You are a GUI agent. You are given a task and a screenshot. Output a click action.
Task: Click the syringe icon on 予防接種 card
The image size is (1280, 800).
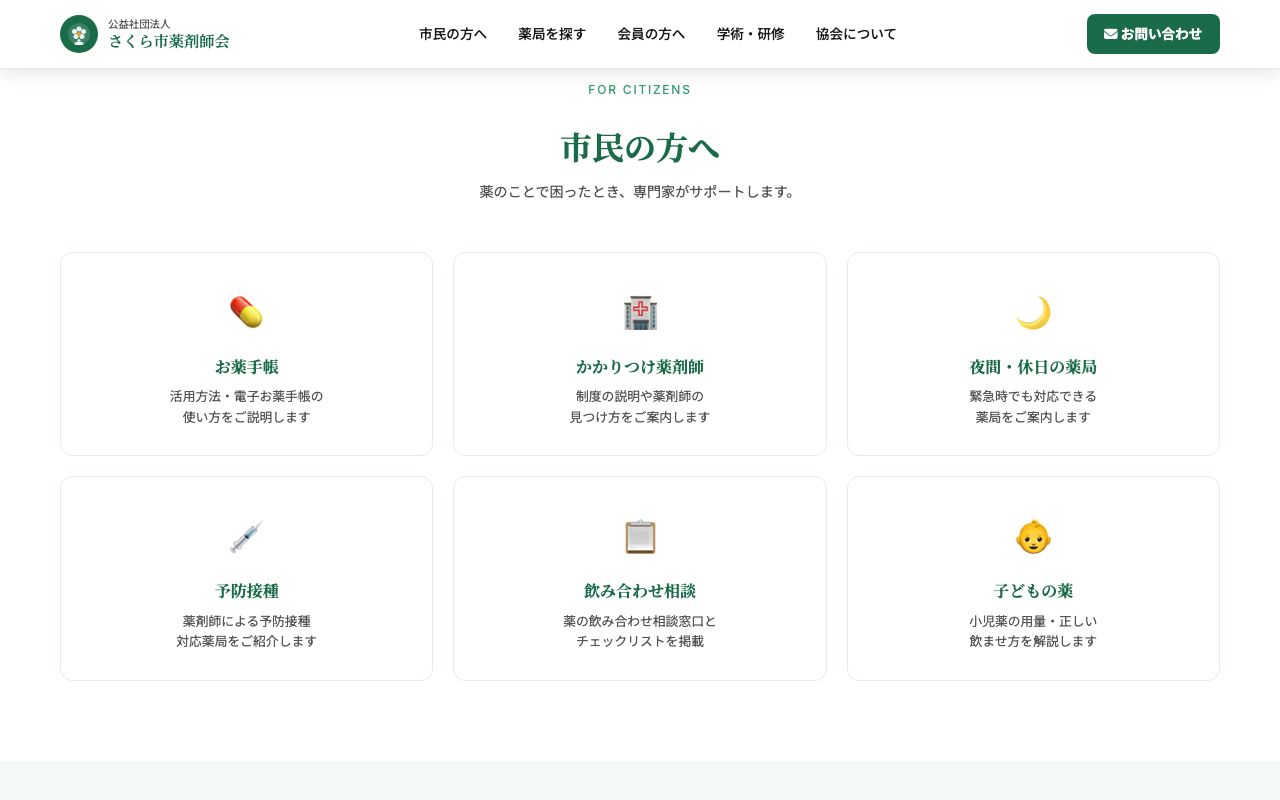(x=246, y=537)
